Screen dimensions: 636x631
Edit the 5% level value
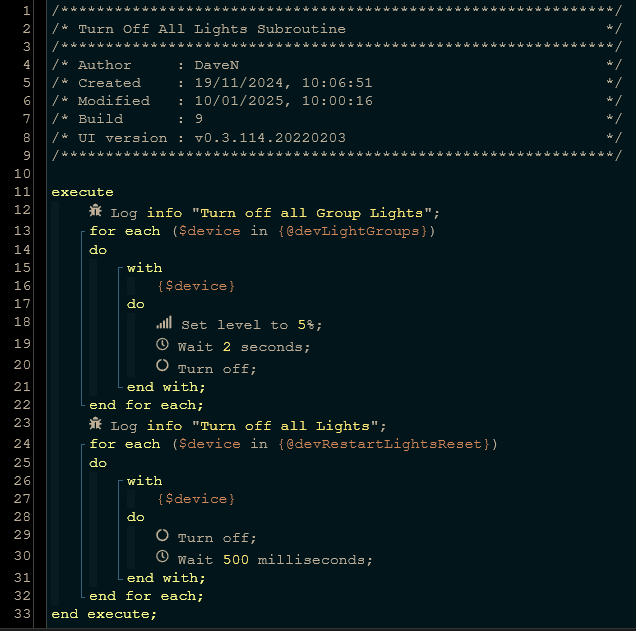(x=305, y=325)
